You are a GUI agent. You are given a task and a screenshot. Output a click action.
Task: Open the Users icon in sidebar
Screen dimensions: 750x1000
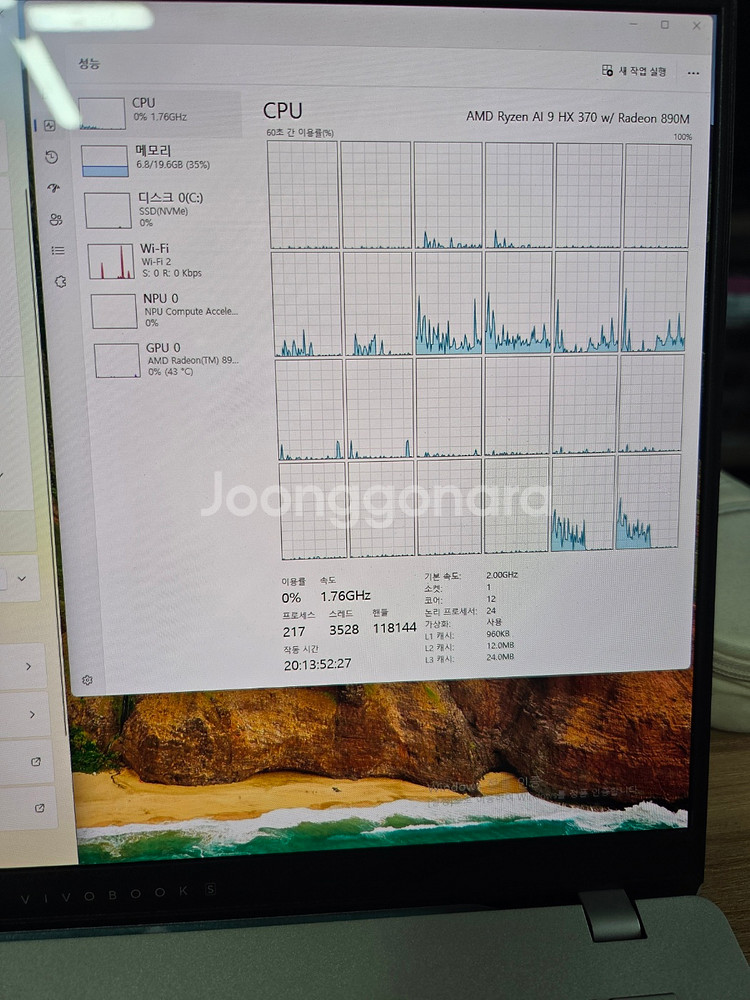pos(56,219)
